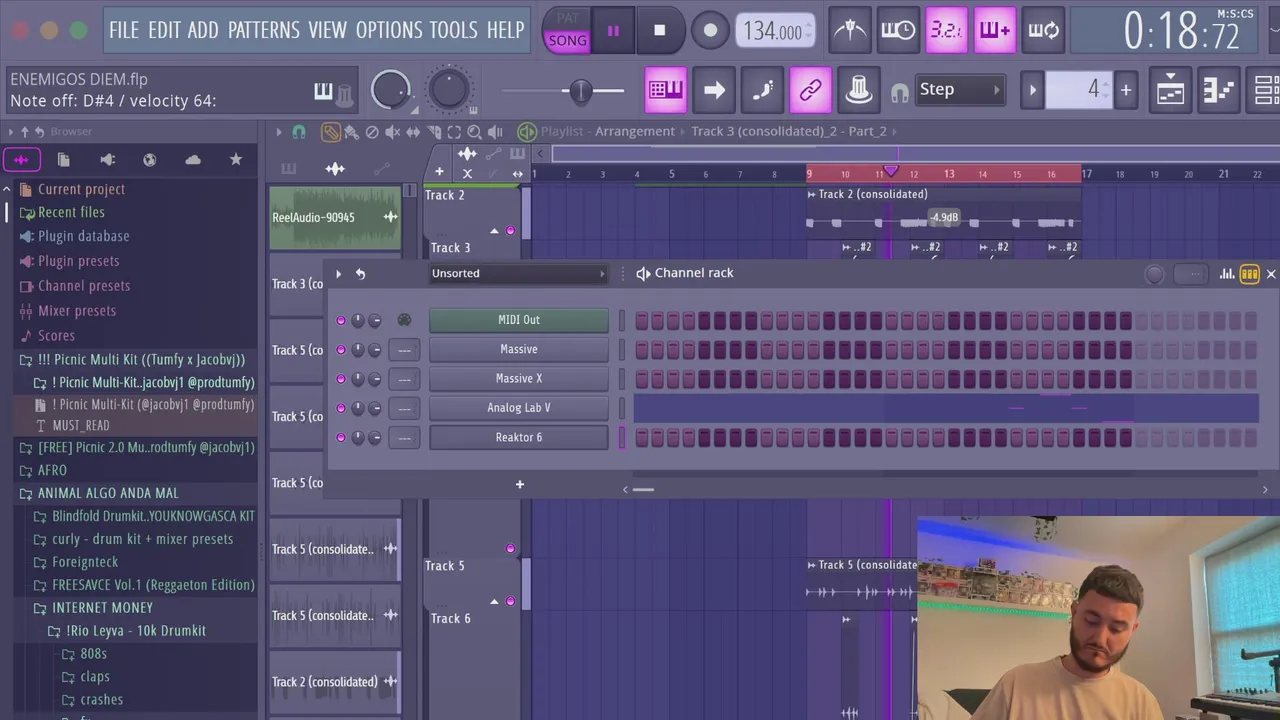1280x720 pixels.
Task: Select the Massive X channel button
Action: 518,378
